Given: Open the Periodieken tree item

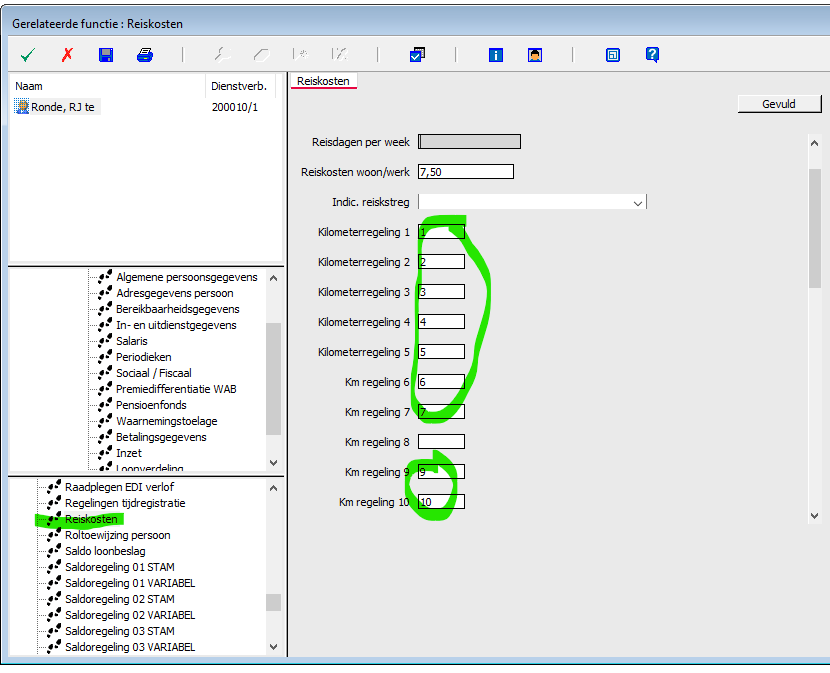Looking at the screenshot, I should tap(143, 357).
